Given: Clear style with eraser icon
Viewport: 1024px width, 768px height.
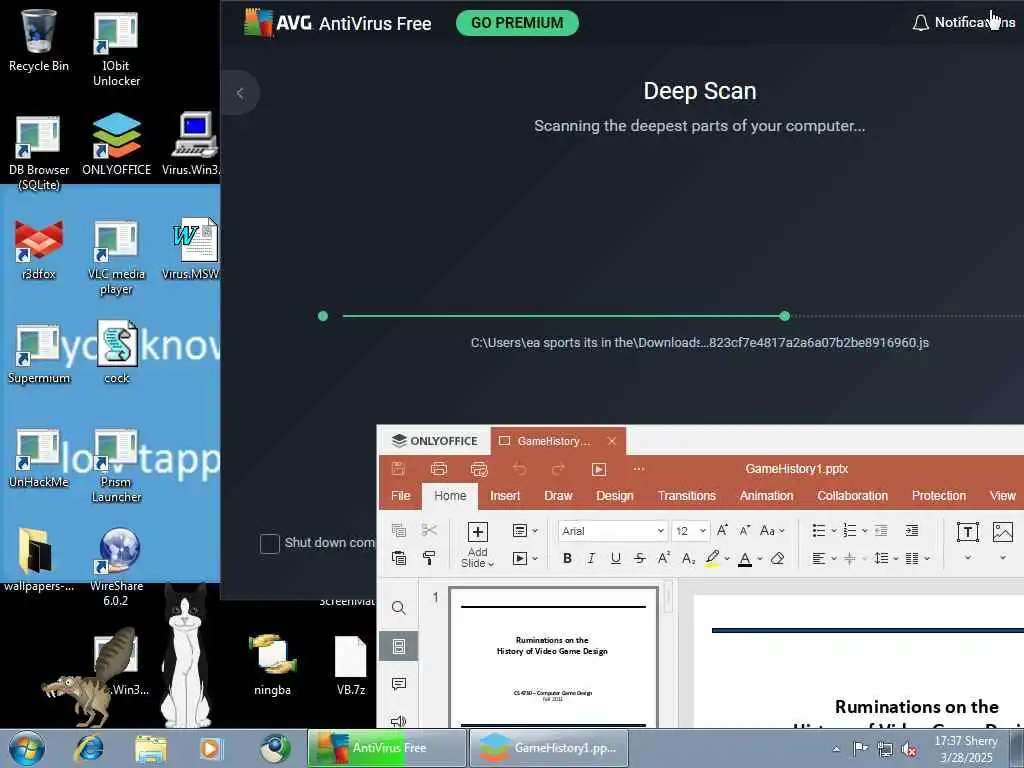Looking at the screenshot, I should [777, 558].
